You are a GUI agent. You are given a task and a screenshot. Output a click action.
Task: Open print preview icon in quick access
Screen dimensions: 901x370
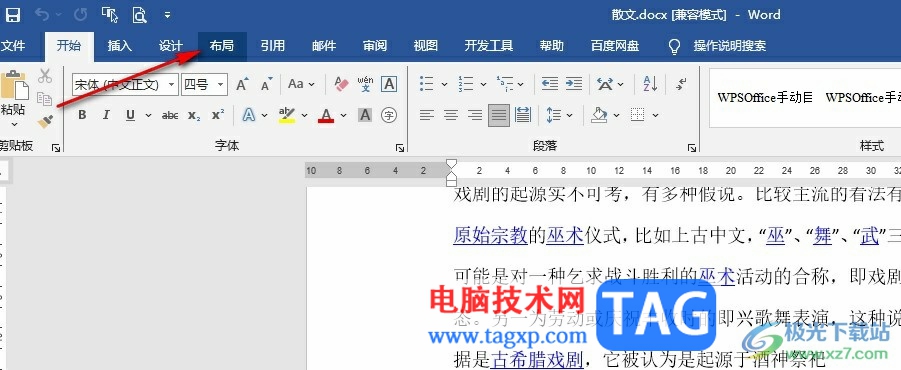point(140,15)
